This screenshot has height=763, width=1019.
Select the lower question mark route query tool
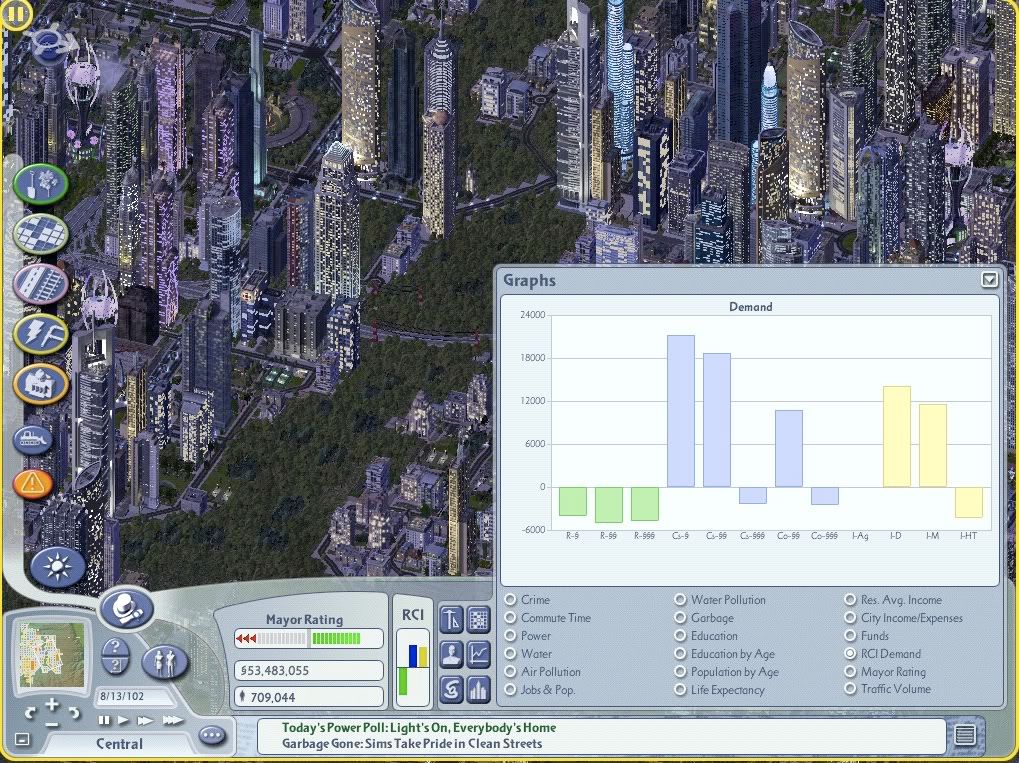tap(115, 666)
